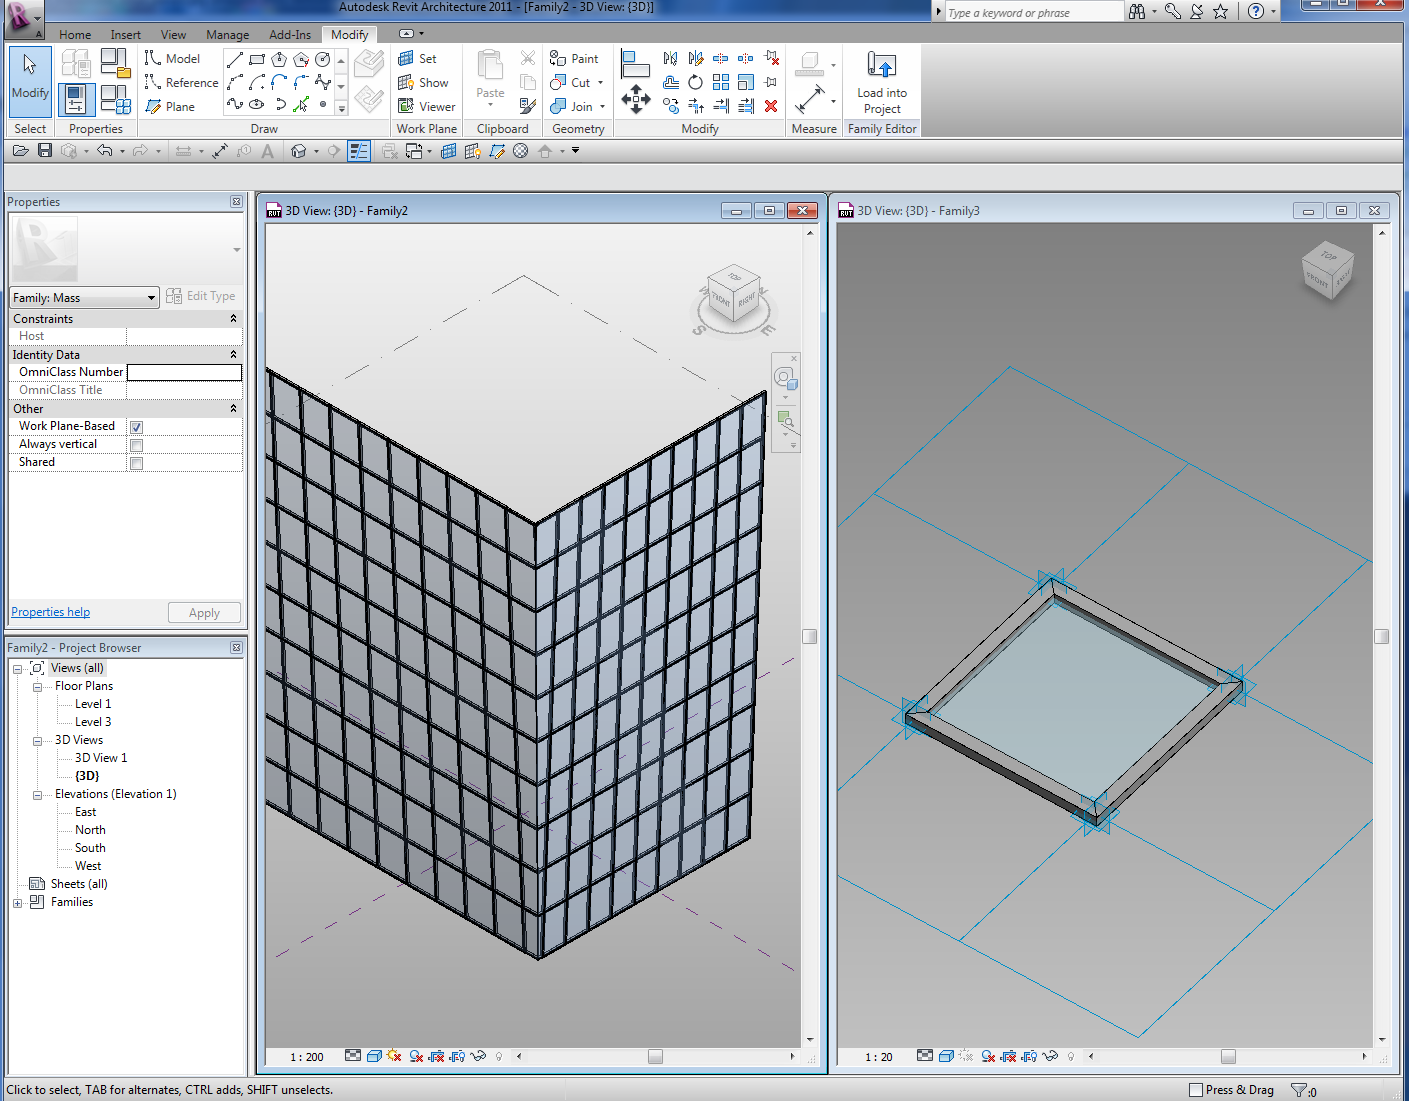Expand the Families tree node
Screen dimensions: 1409x1101
click(x=17, y=903)
